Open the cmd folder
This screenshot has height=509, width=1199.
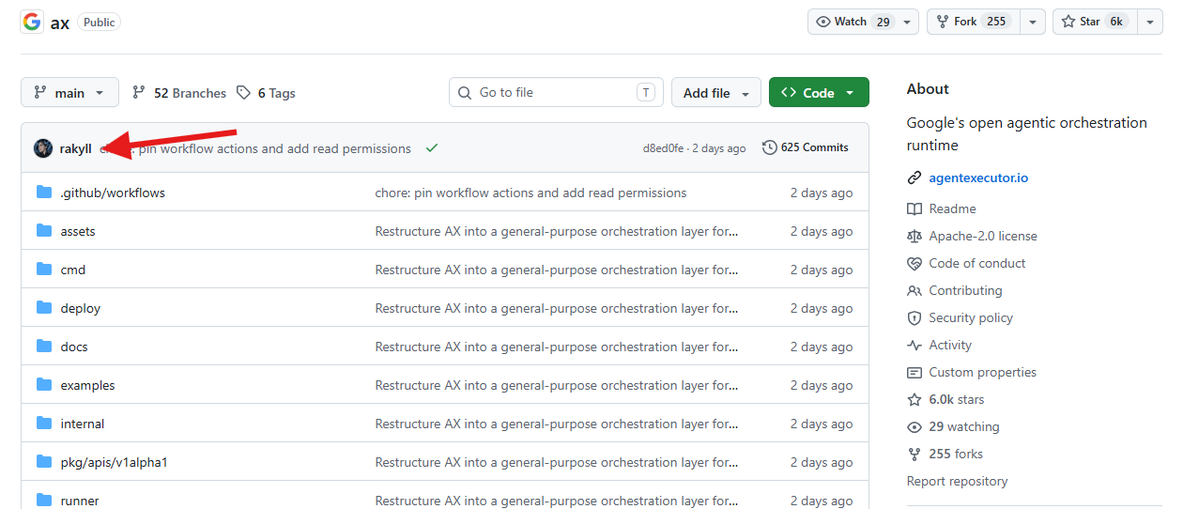point(73,270)
